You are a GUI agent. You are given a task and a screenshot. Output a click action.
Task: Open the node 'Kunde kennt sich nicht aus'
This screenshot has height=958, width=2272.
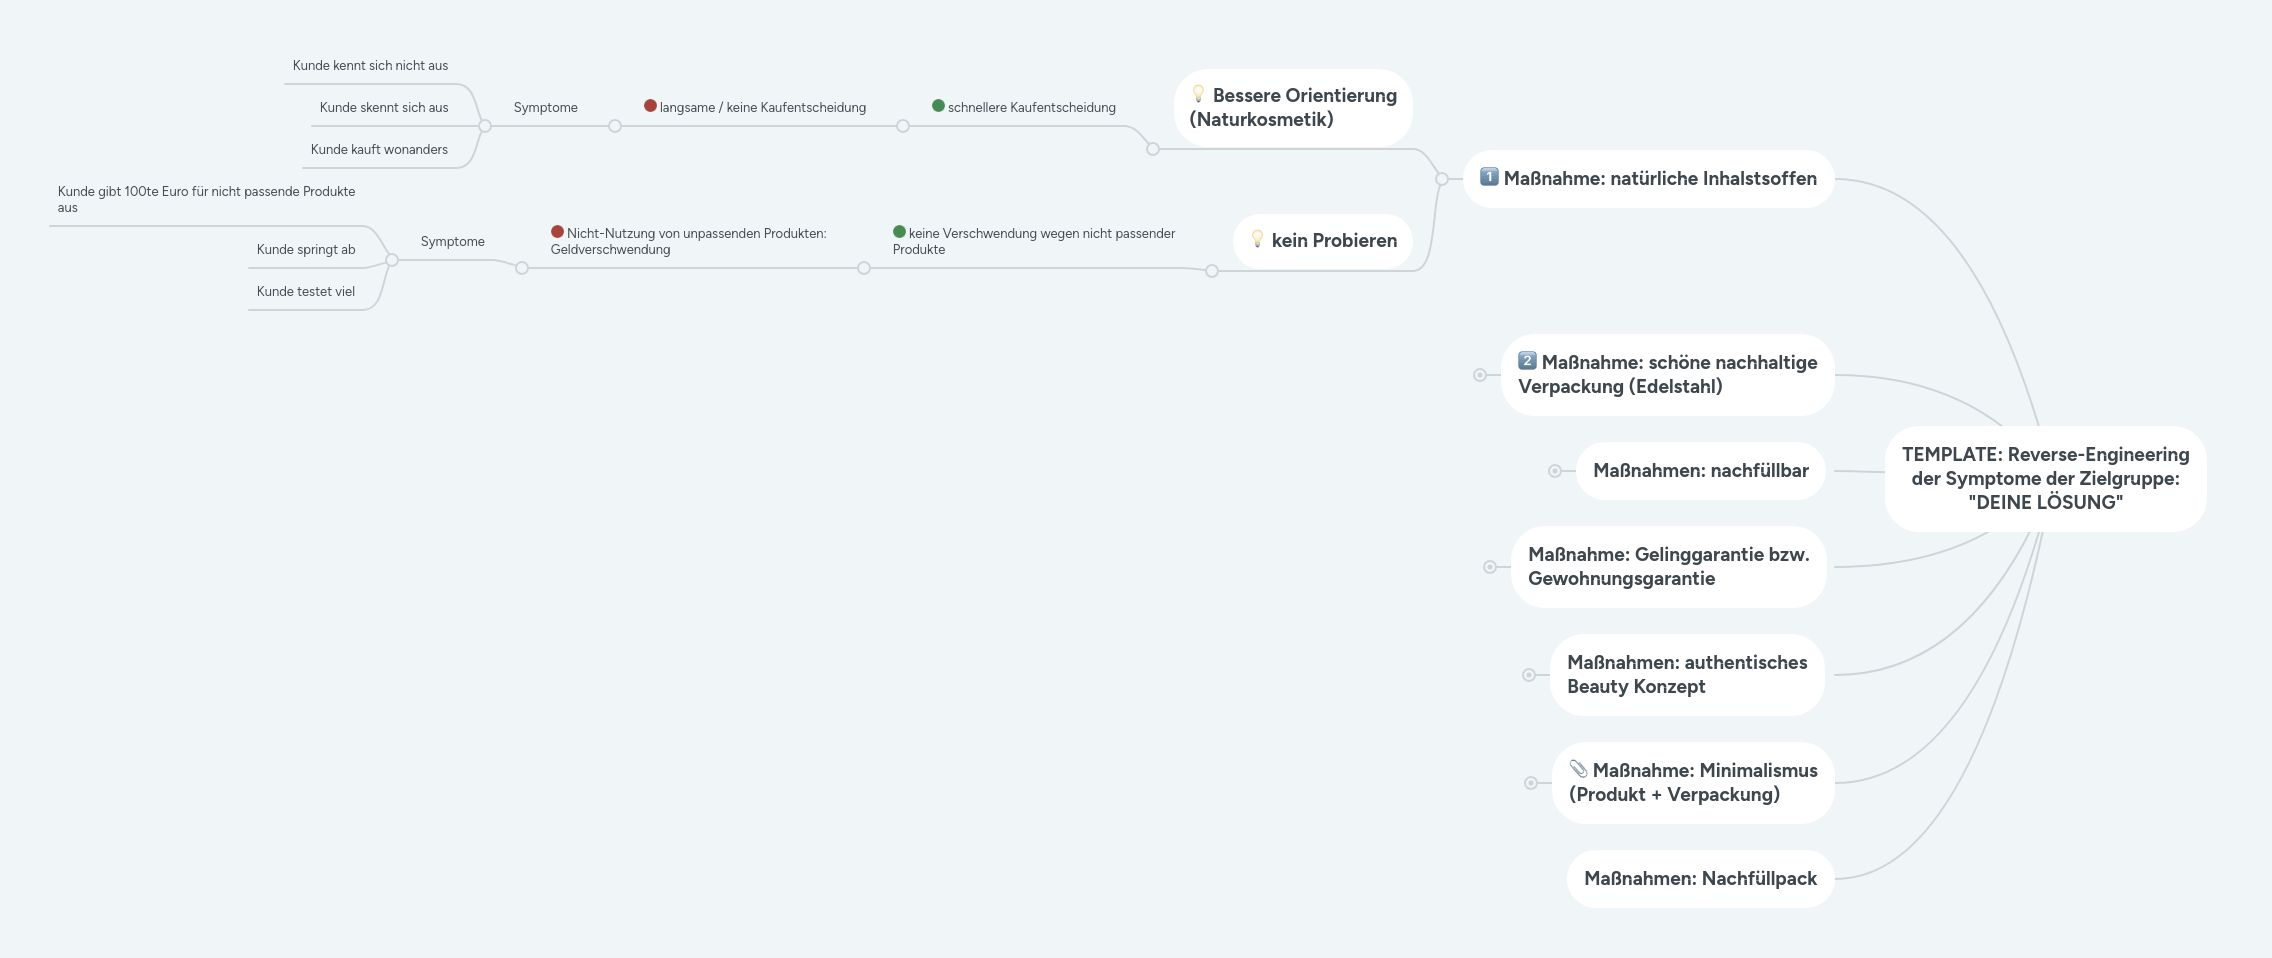coord(369,65)
